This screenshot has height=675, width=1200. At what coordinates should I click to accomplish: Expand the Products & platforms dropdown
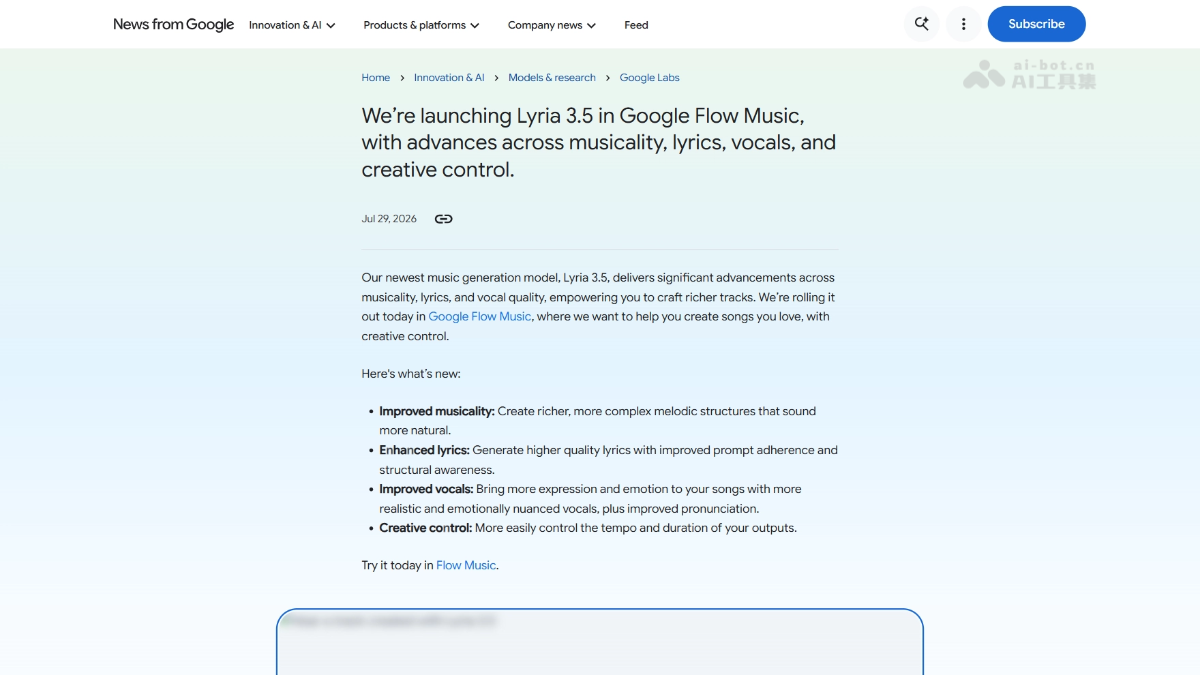click(421, 25)
